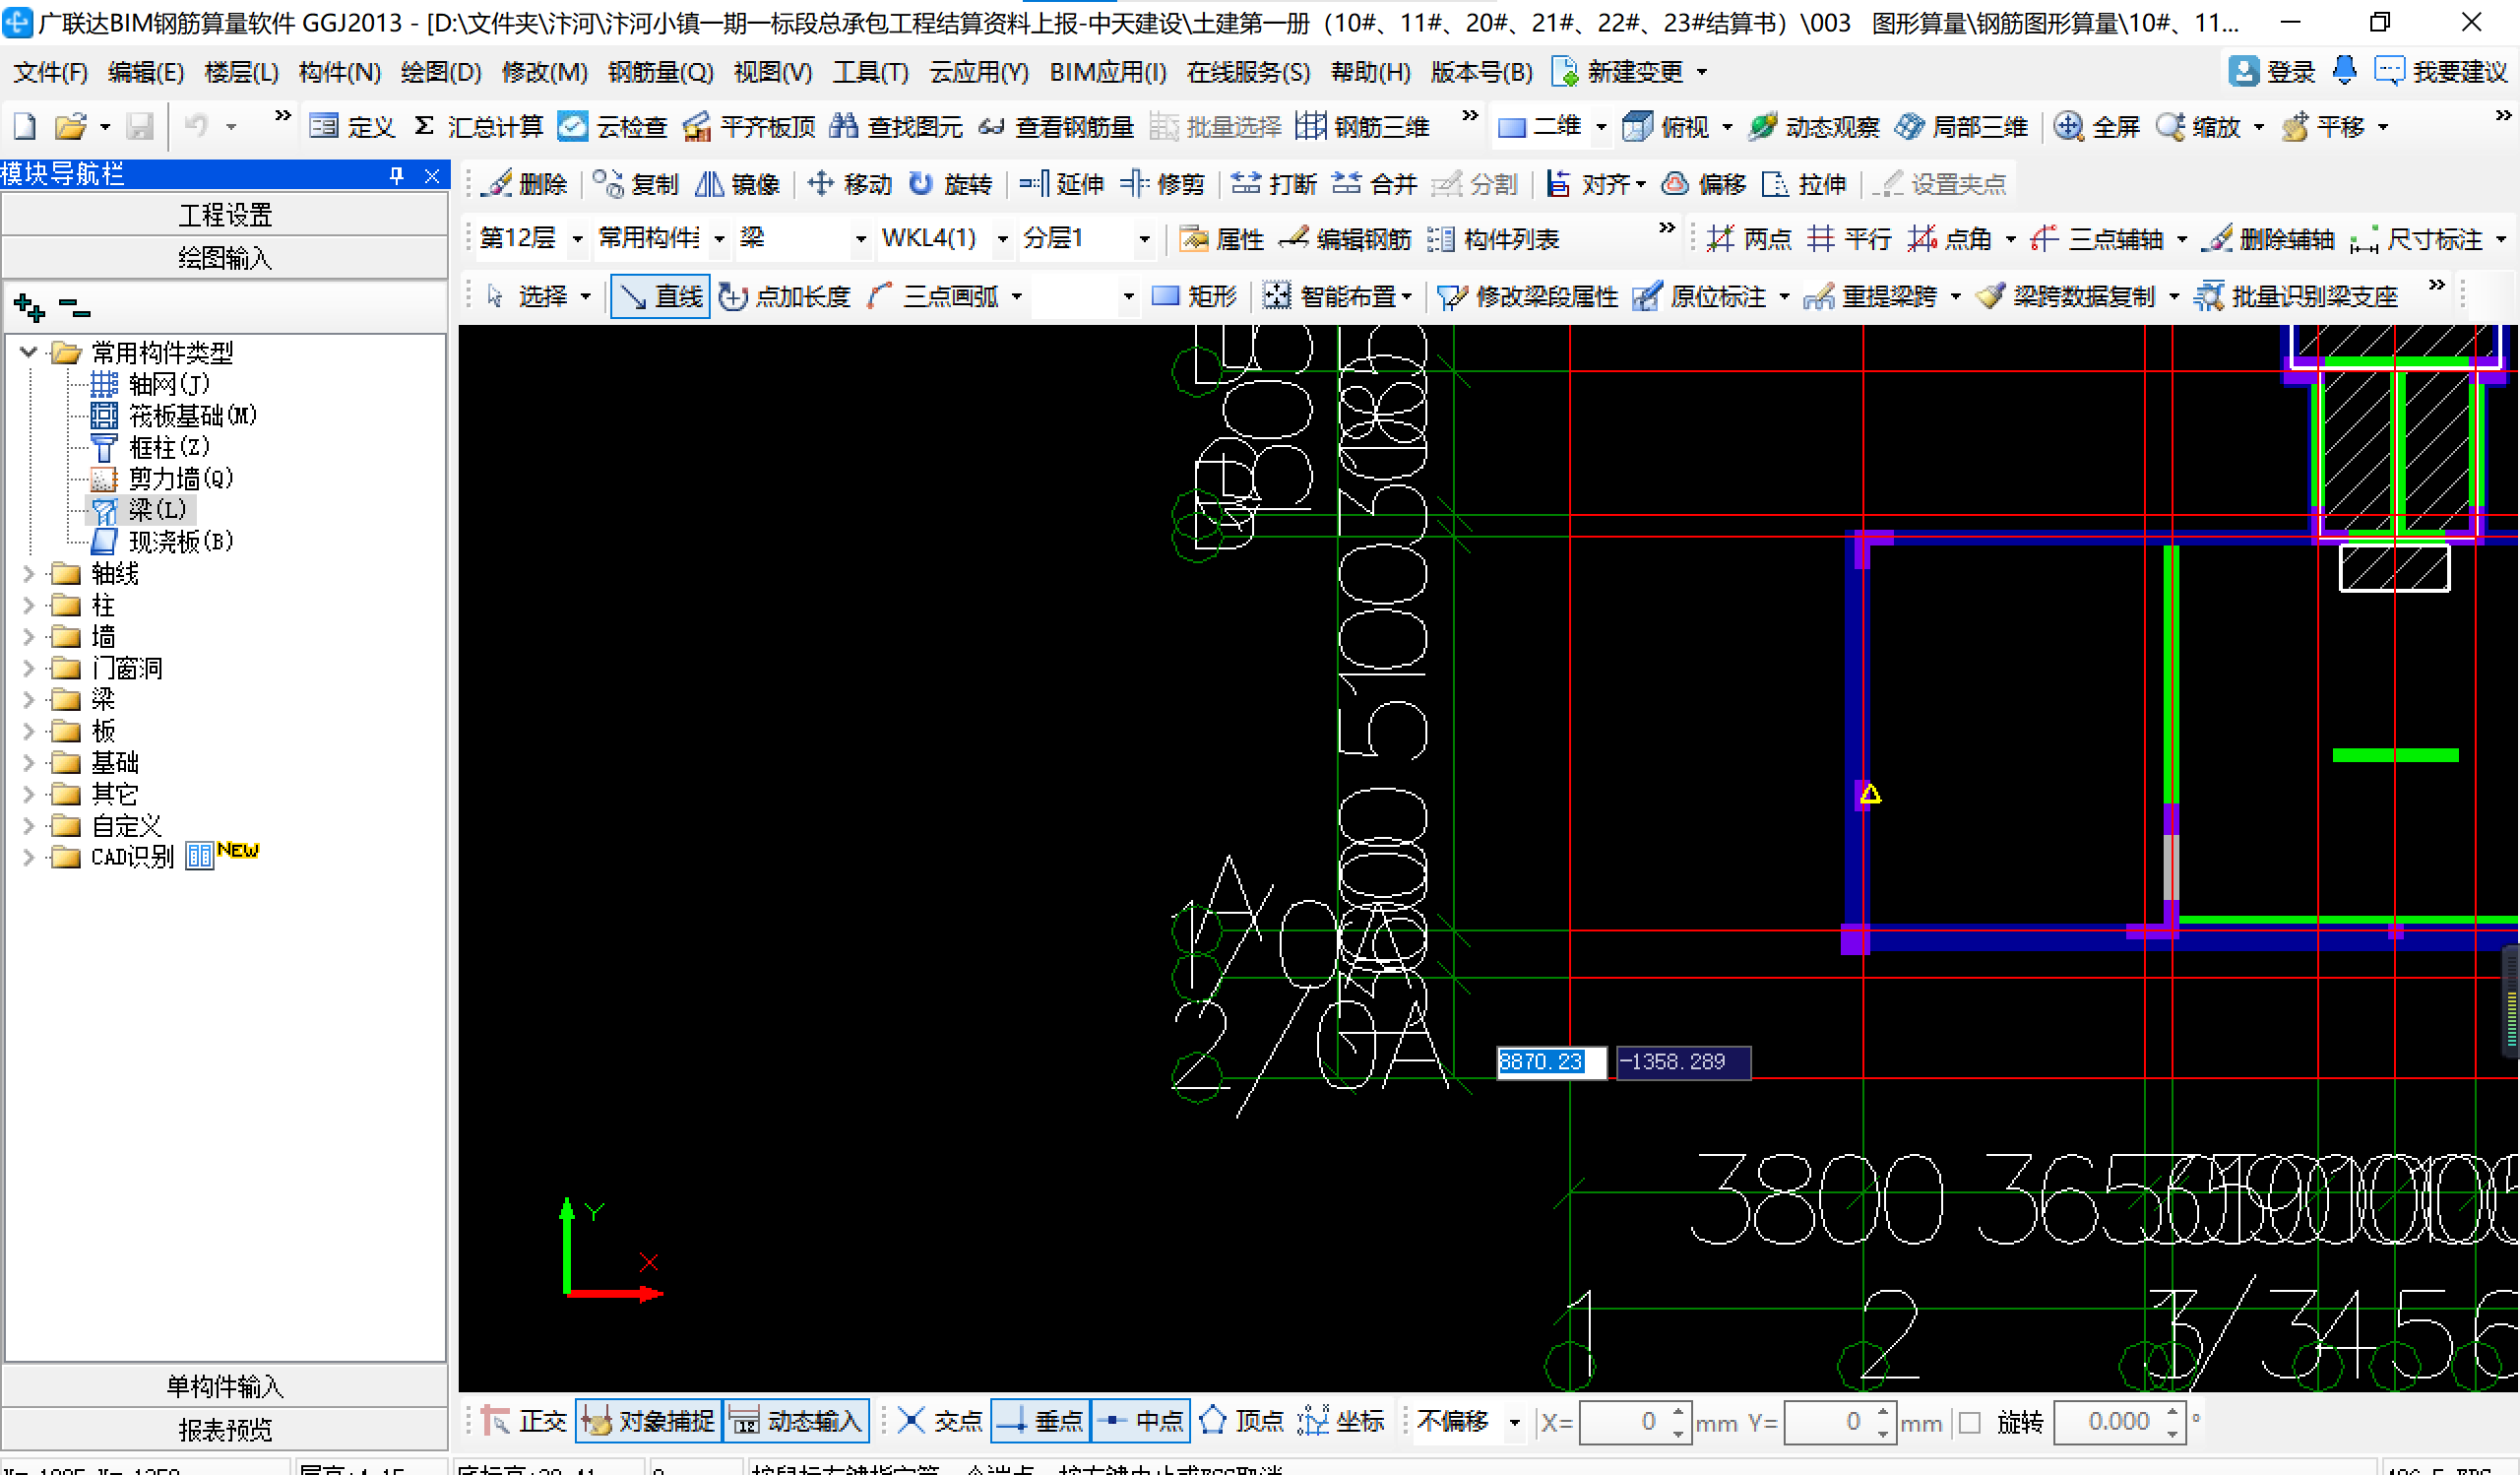Open 编辑钢筋 rebar editor
Viewport: 2520px width, 1475px height.
1345,238
